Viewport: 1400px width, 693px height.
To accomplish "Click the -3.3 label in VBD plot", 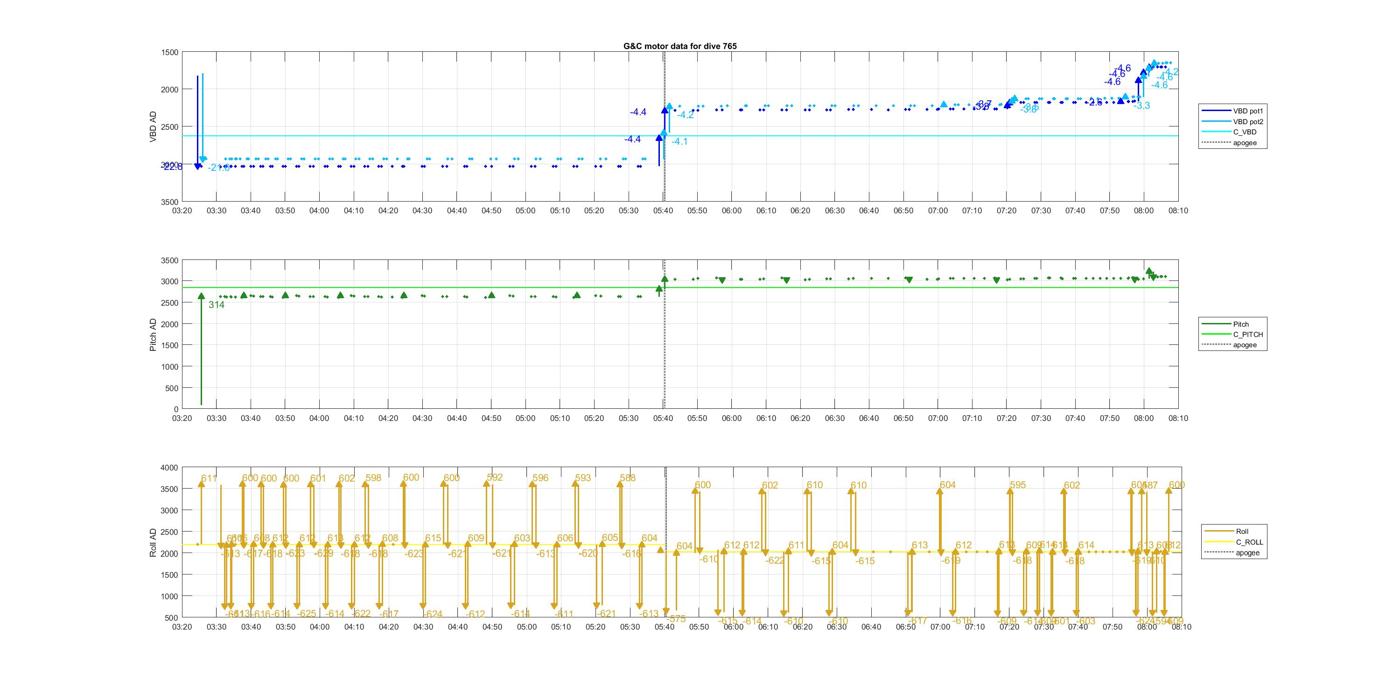I will point(1142,106).
